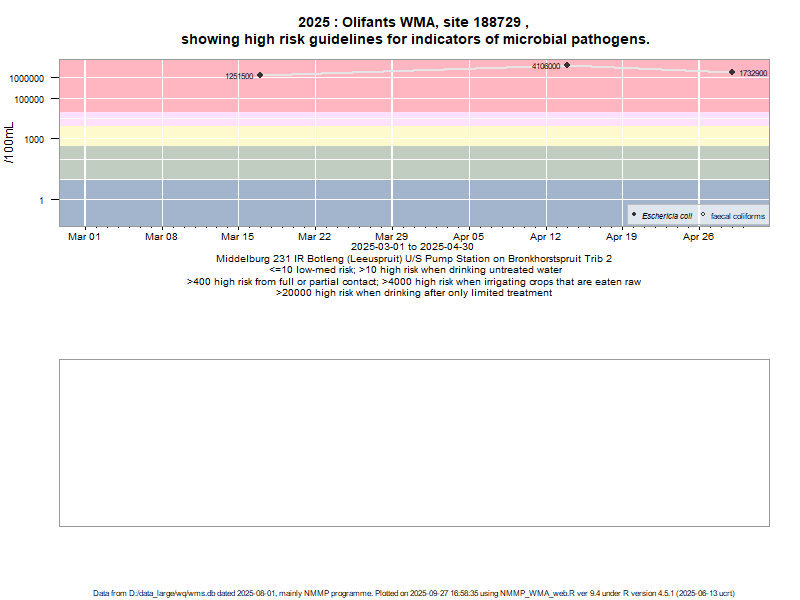Click the Middelburg 231 IR Botleng site description
Screen dimensions: 800x600
pyautogui.click(x=414, y=258)
